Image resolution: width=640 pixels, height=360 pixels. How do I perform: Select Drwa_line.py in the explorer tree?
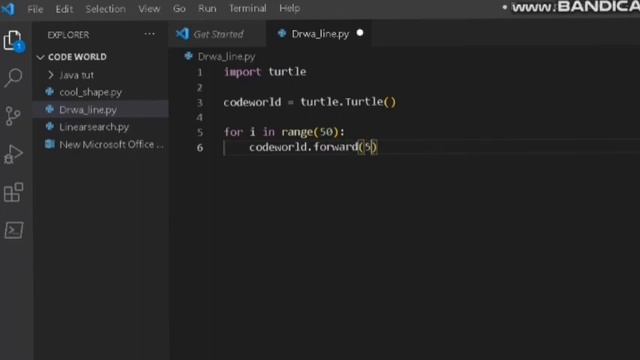[88, 110]
